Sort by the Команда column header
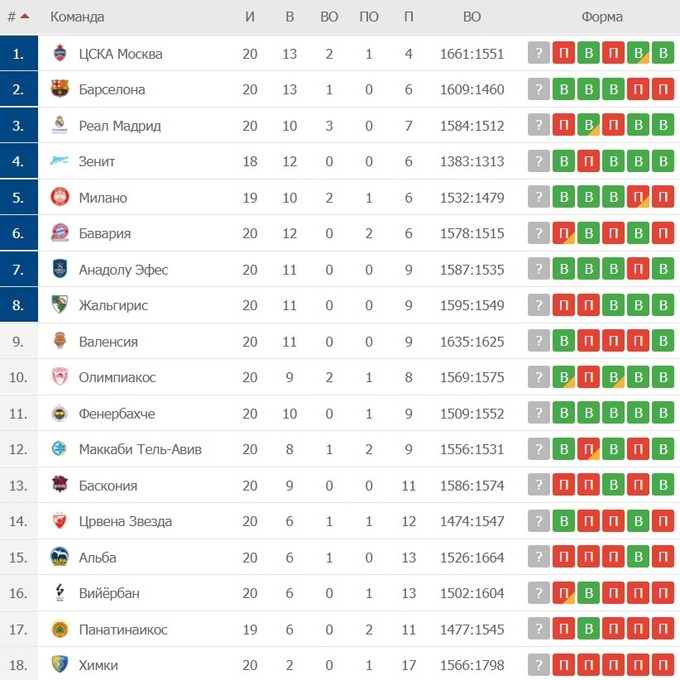 coord(77,17)
